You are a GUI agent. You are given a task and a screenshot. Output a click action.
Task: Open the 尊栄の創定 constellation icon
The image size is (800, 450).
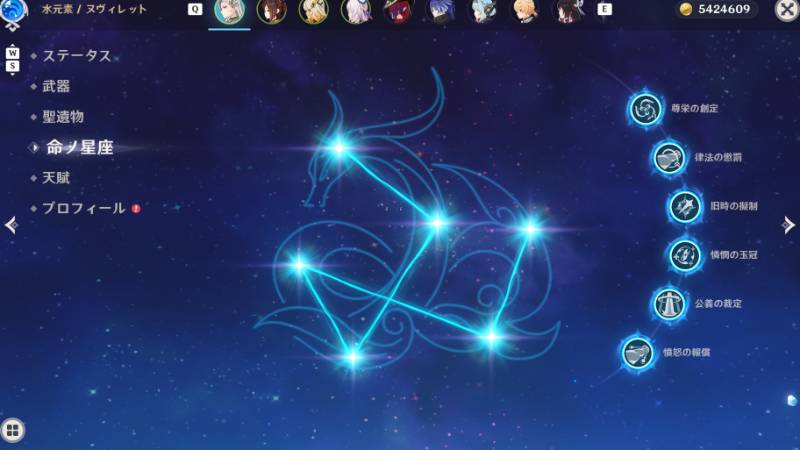coord(645,109)
